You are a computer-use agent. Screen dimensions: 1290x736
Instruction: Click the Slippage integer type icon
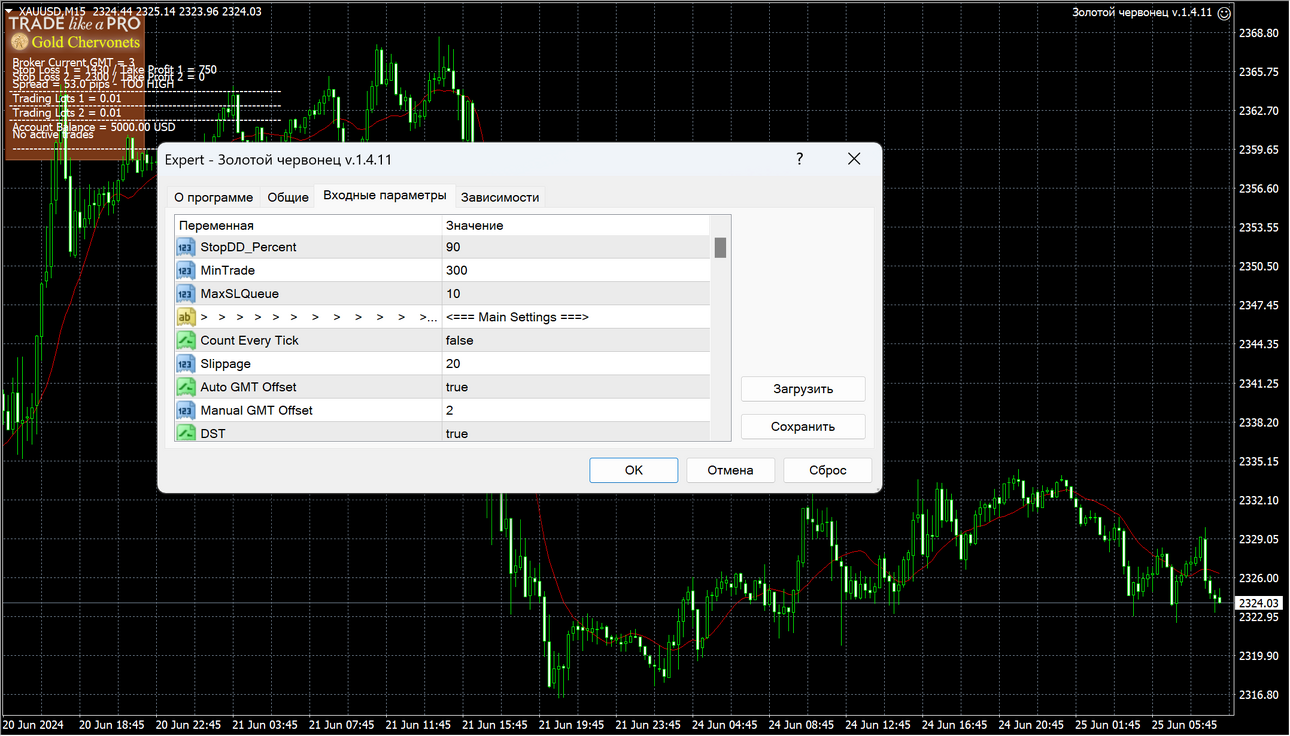coord(185,364)
